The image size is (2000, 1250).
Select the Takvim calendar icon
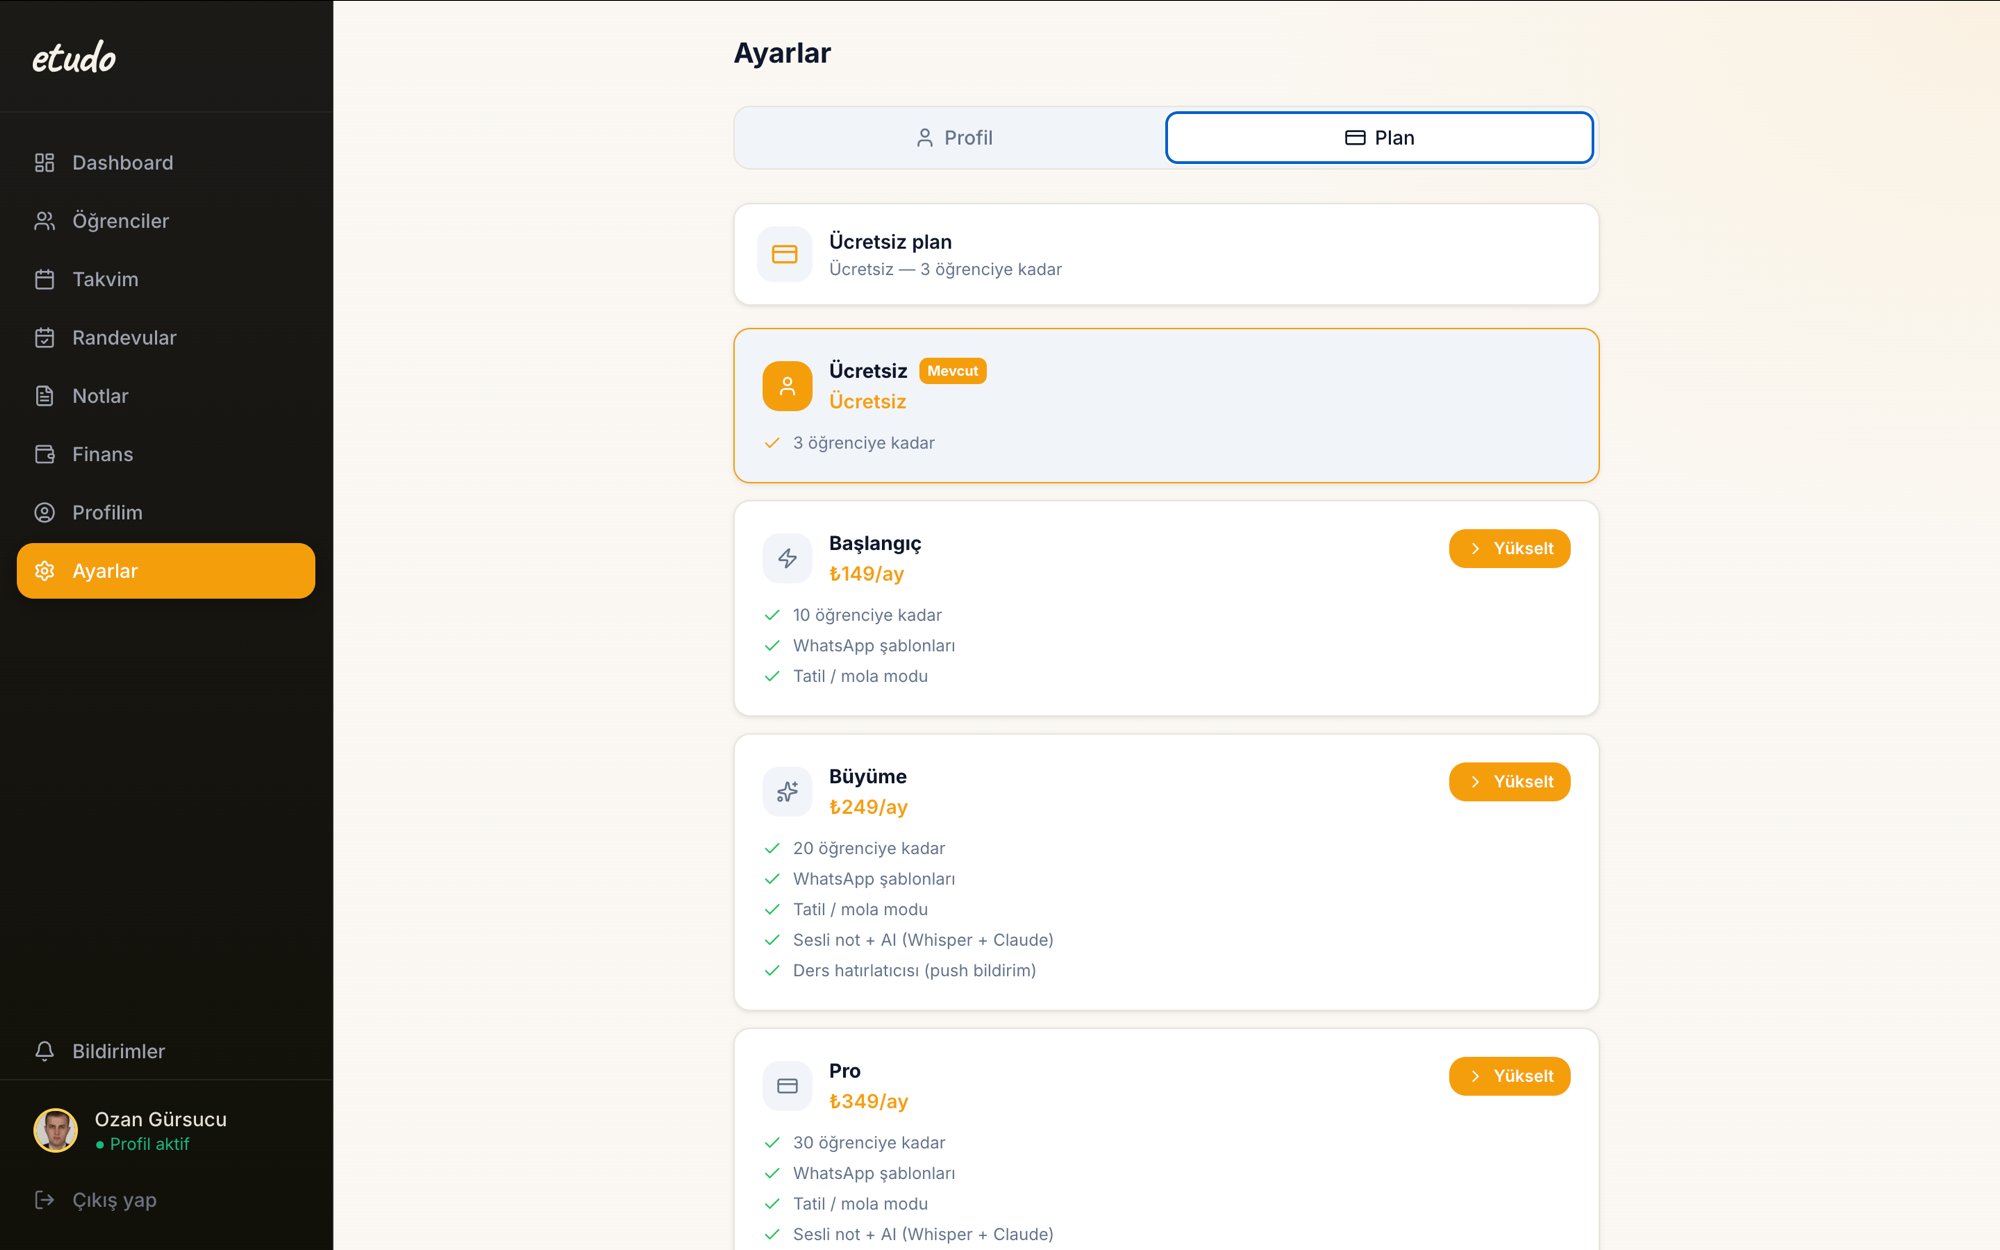pyautogui.click(x=44, y=279)
